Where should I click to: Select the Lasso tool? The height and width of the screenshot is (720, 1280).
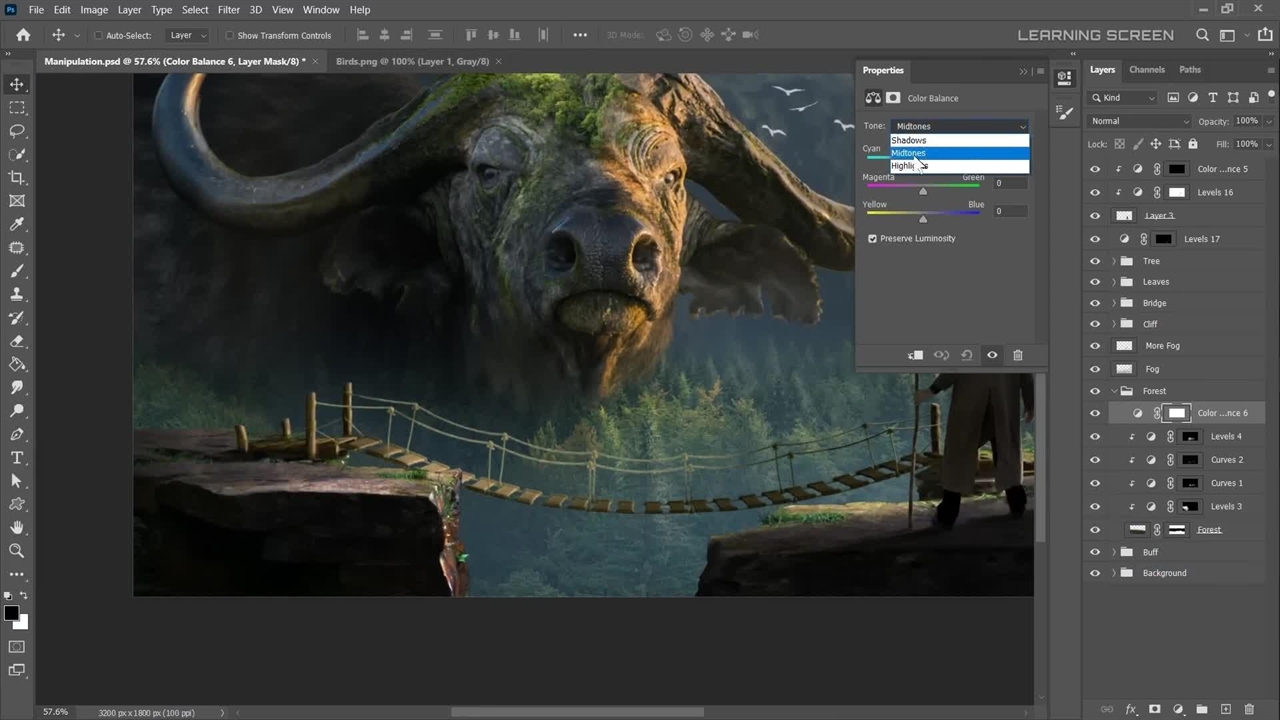point(17,131)
